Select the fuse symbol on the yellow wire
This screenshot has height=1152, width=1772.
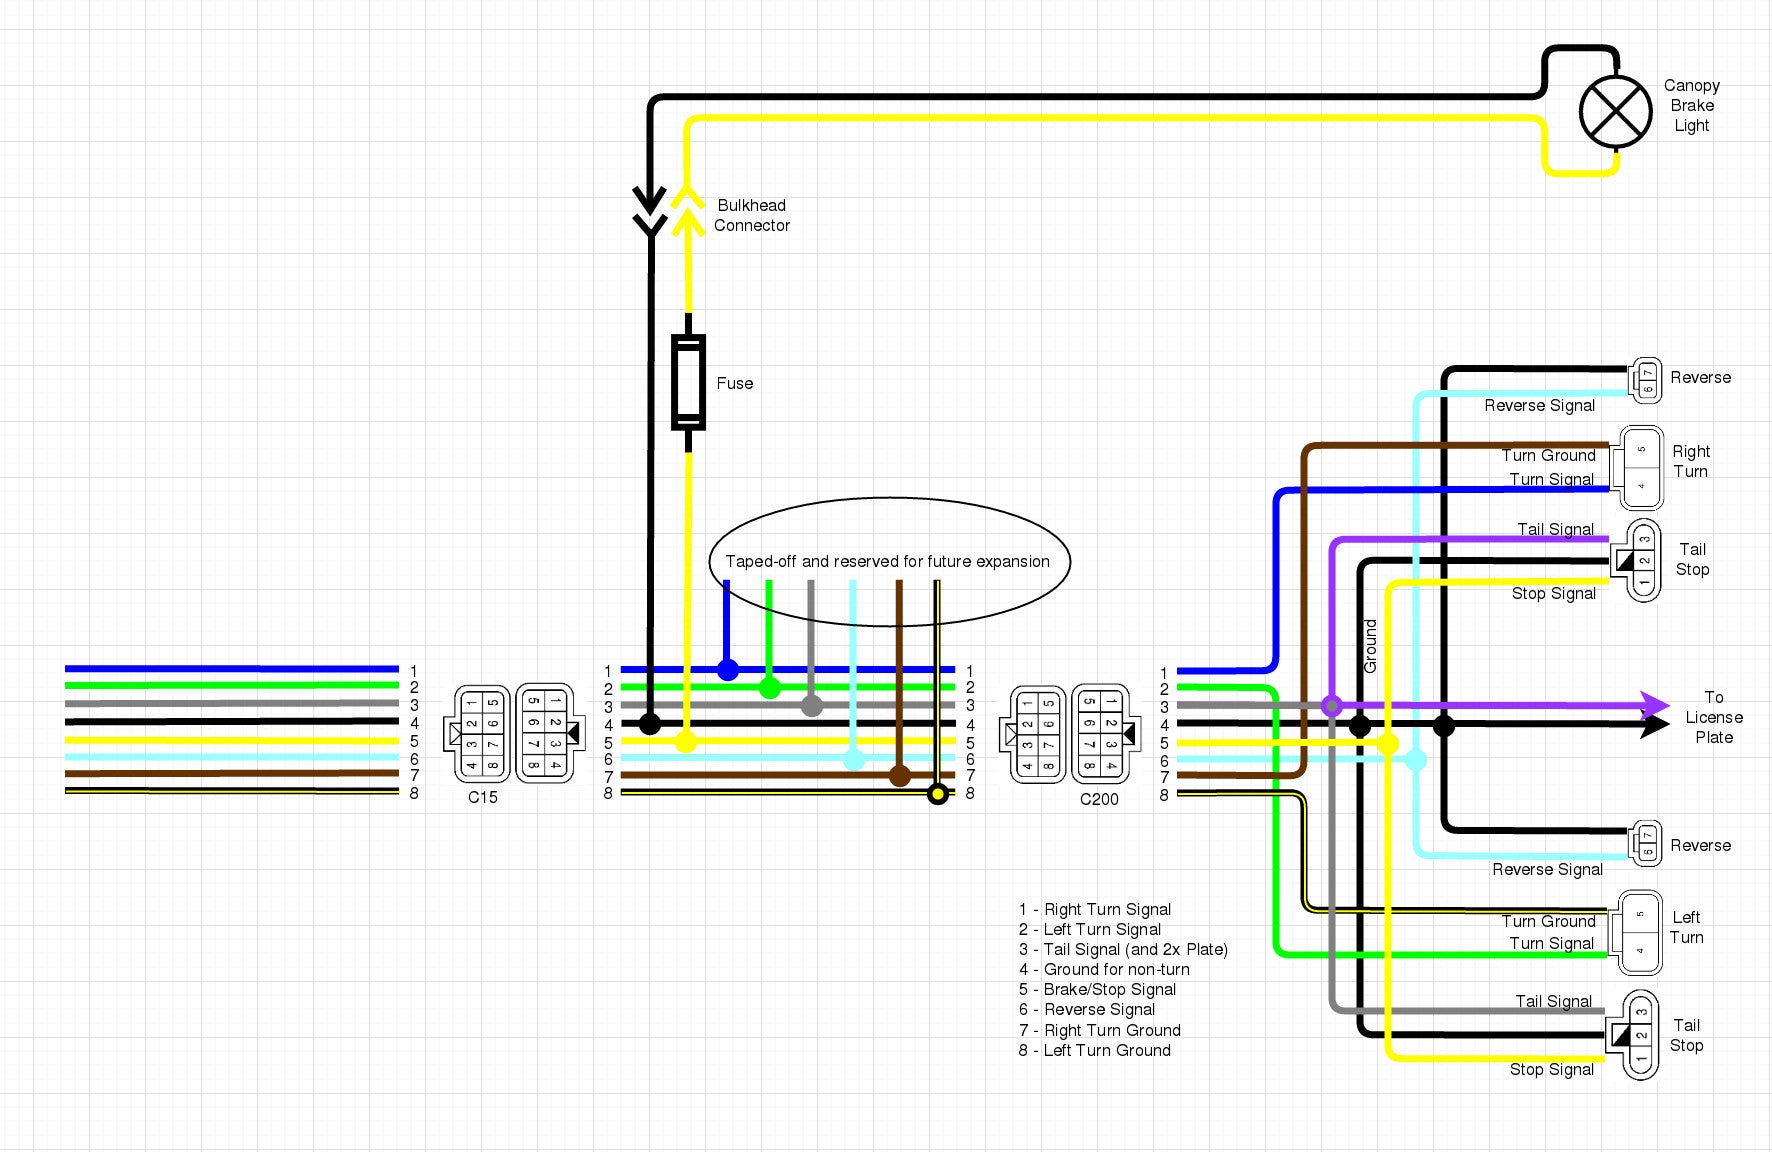click(688, 382)
